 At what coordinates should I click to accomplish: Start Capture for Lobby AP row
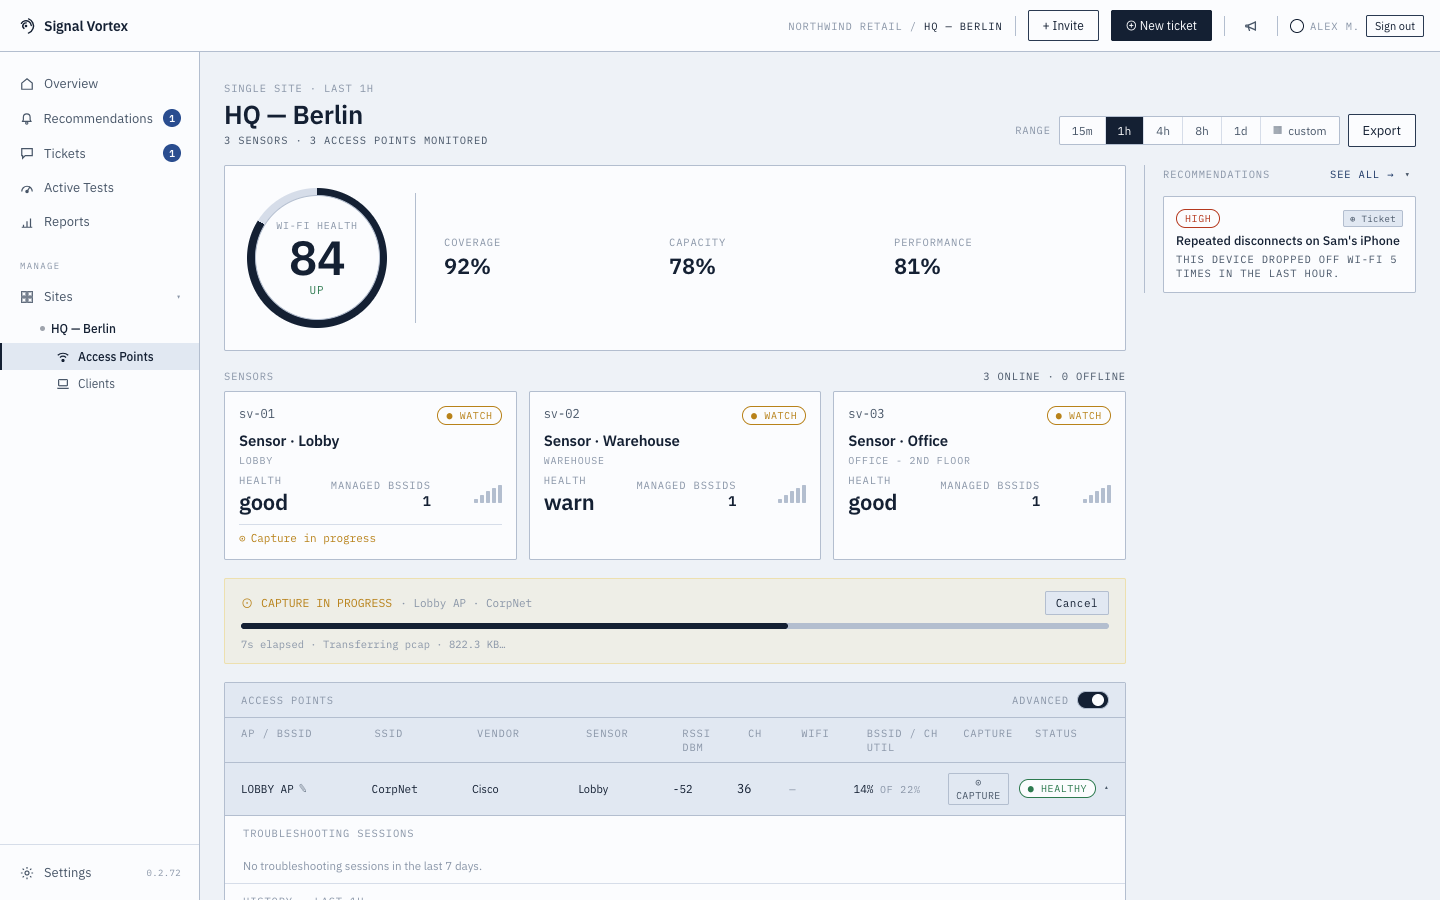pyautogui.click(x=978, y=789)
